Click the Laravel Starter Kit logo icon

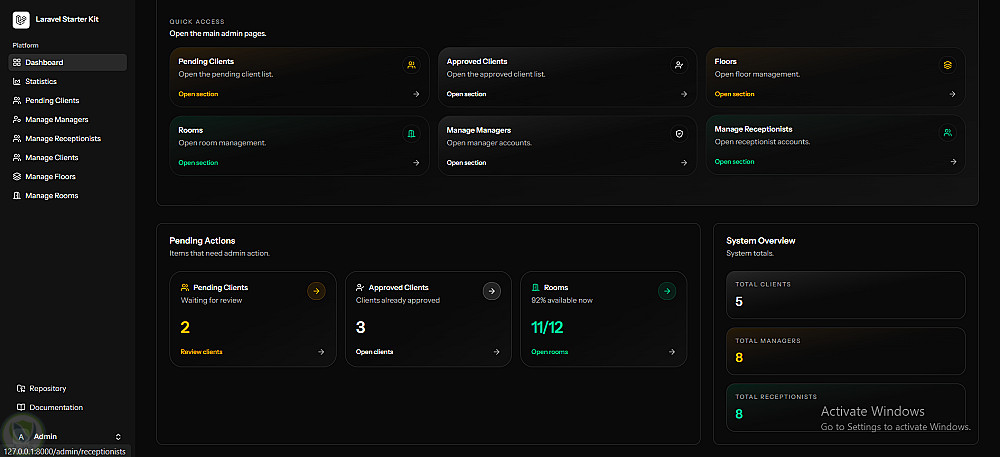(x=21, y=19)
